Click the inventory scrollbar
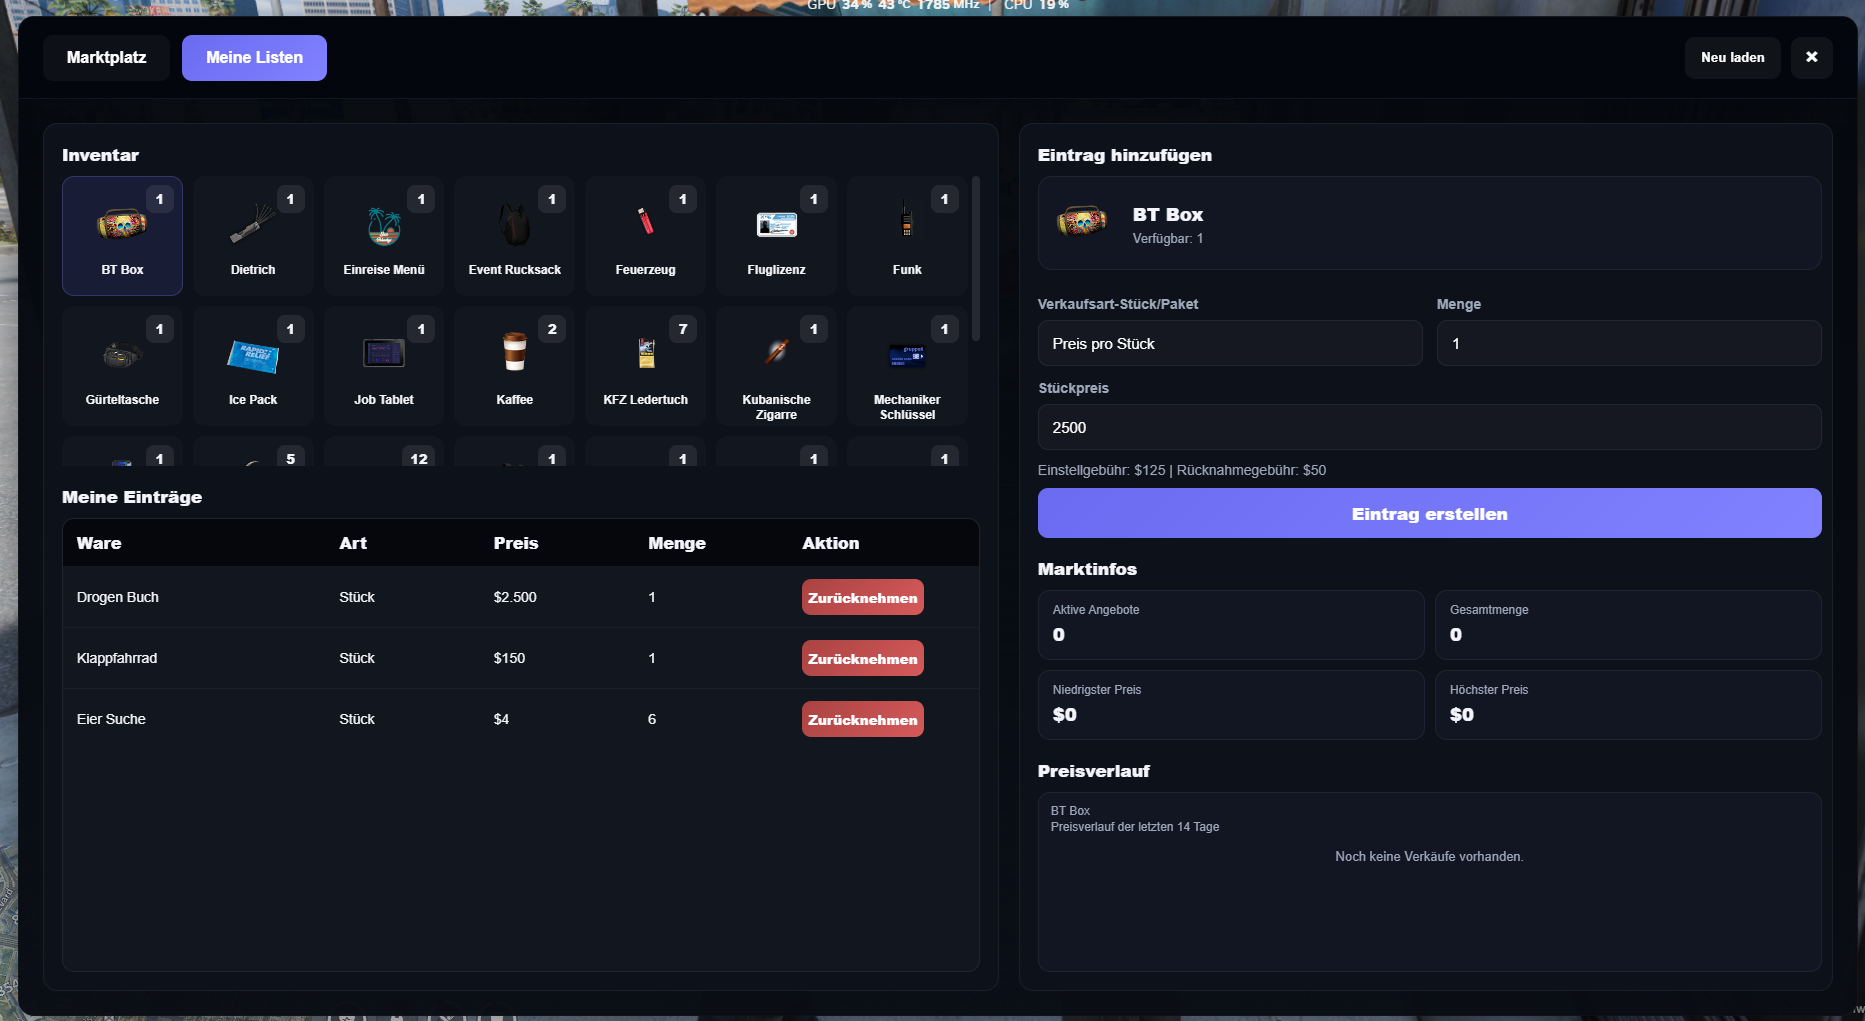The height and width of the screenshot is (1021, 1865). [x=975, y=258]
